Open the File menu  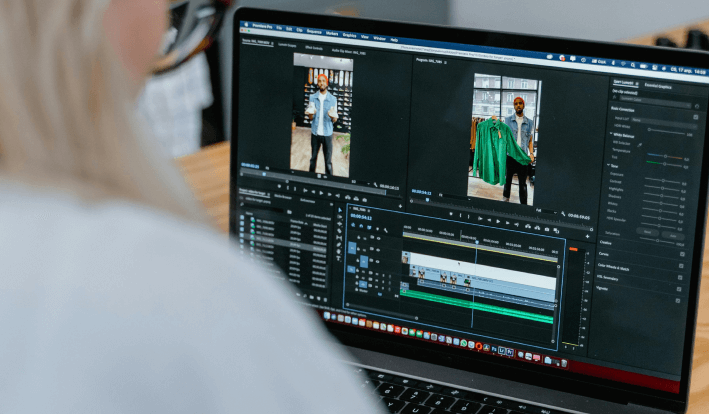click(279, 28)
